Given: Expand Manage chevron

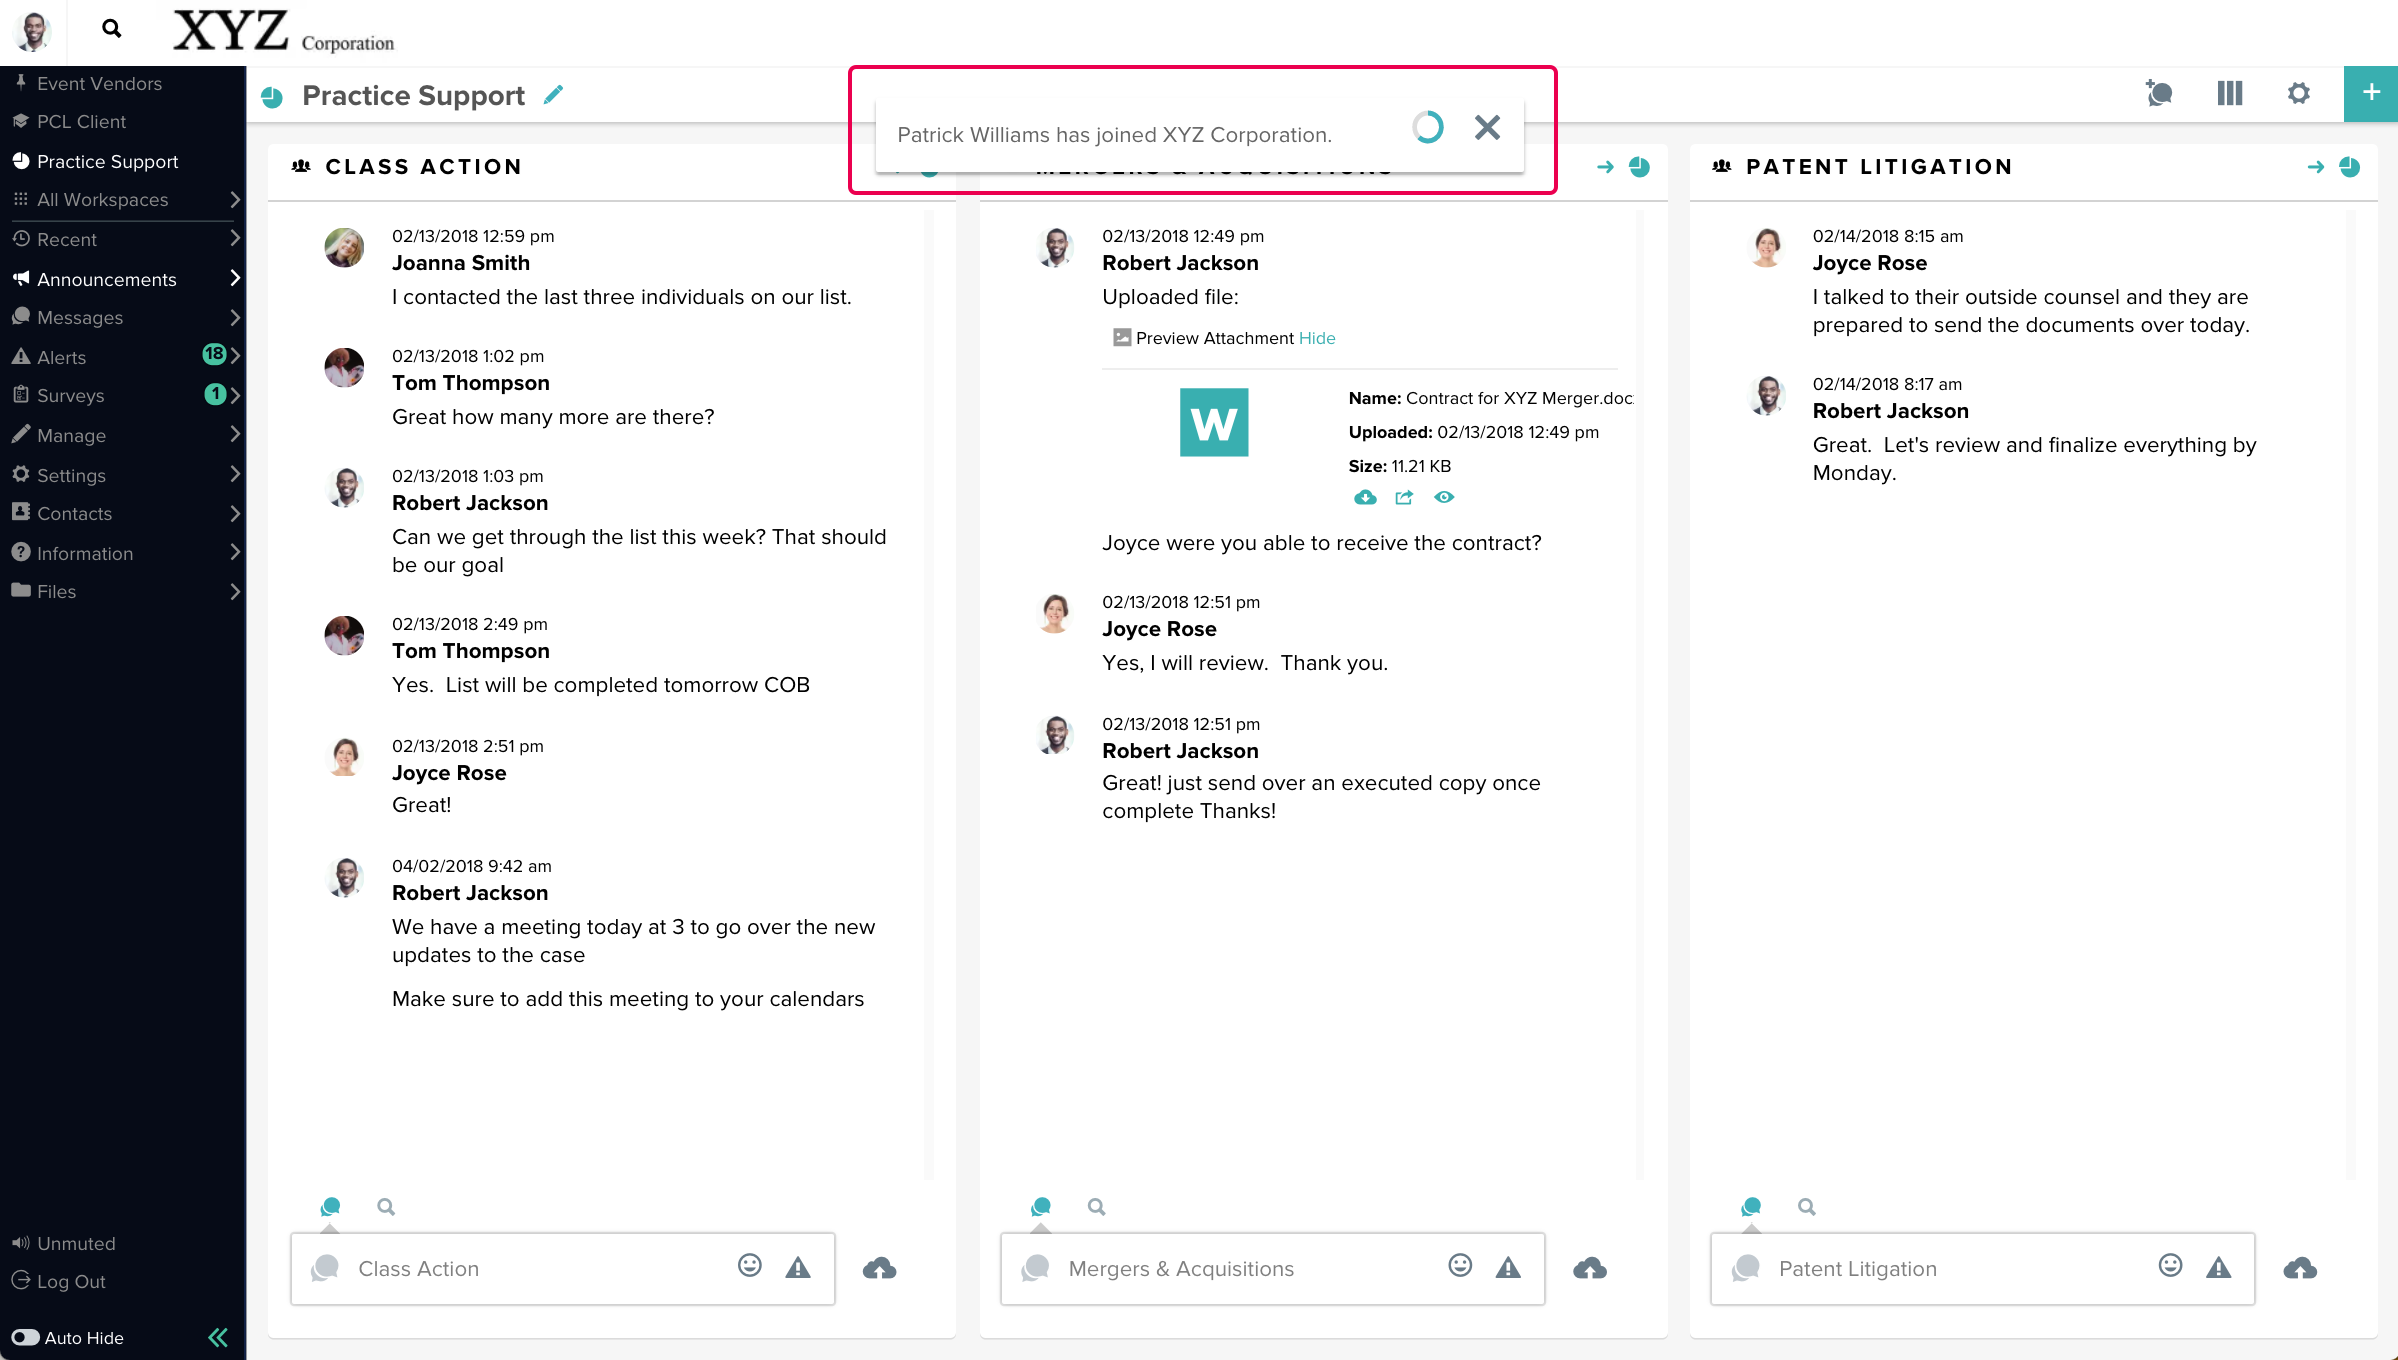Looking at the screenshot, I should click(234, 434).
